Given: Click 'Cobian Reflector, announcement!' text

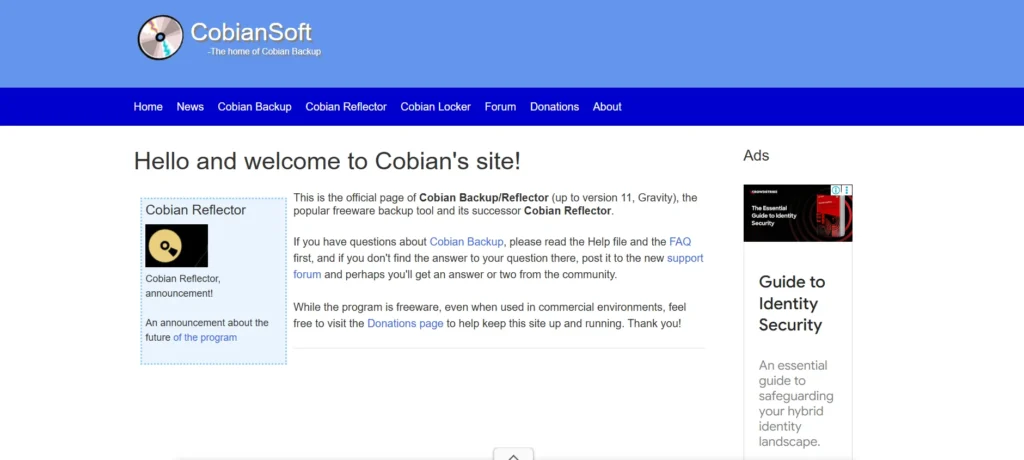Looking at the screenshot, I should point(184,286).
